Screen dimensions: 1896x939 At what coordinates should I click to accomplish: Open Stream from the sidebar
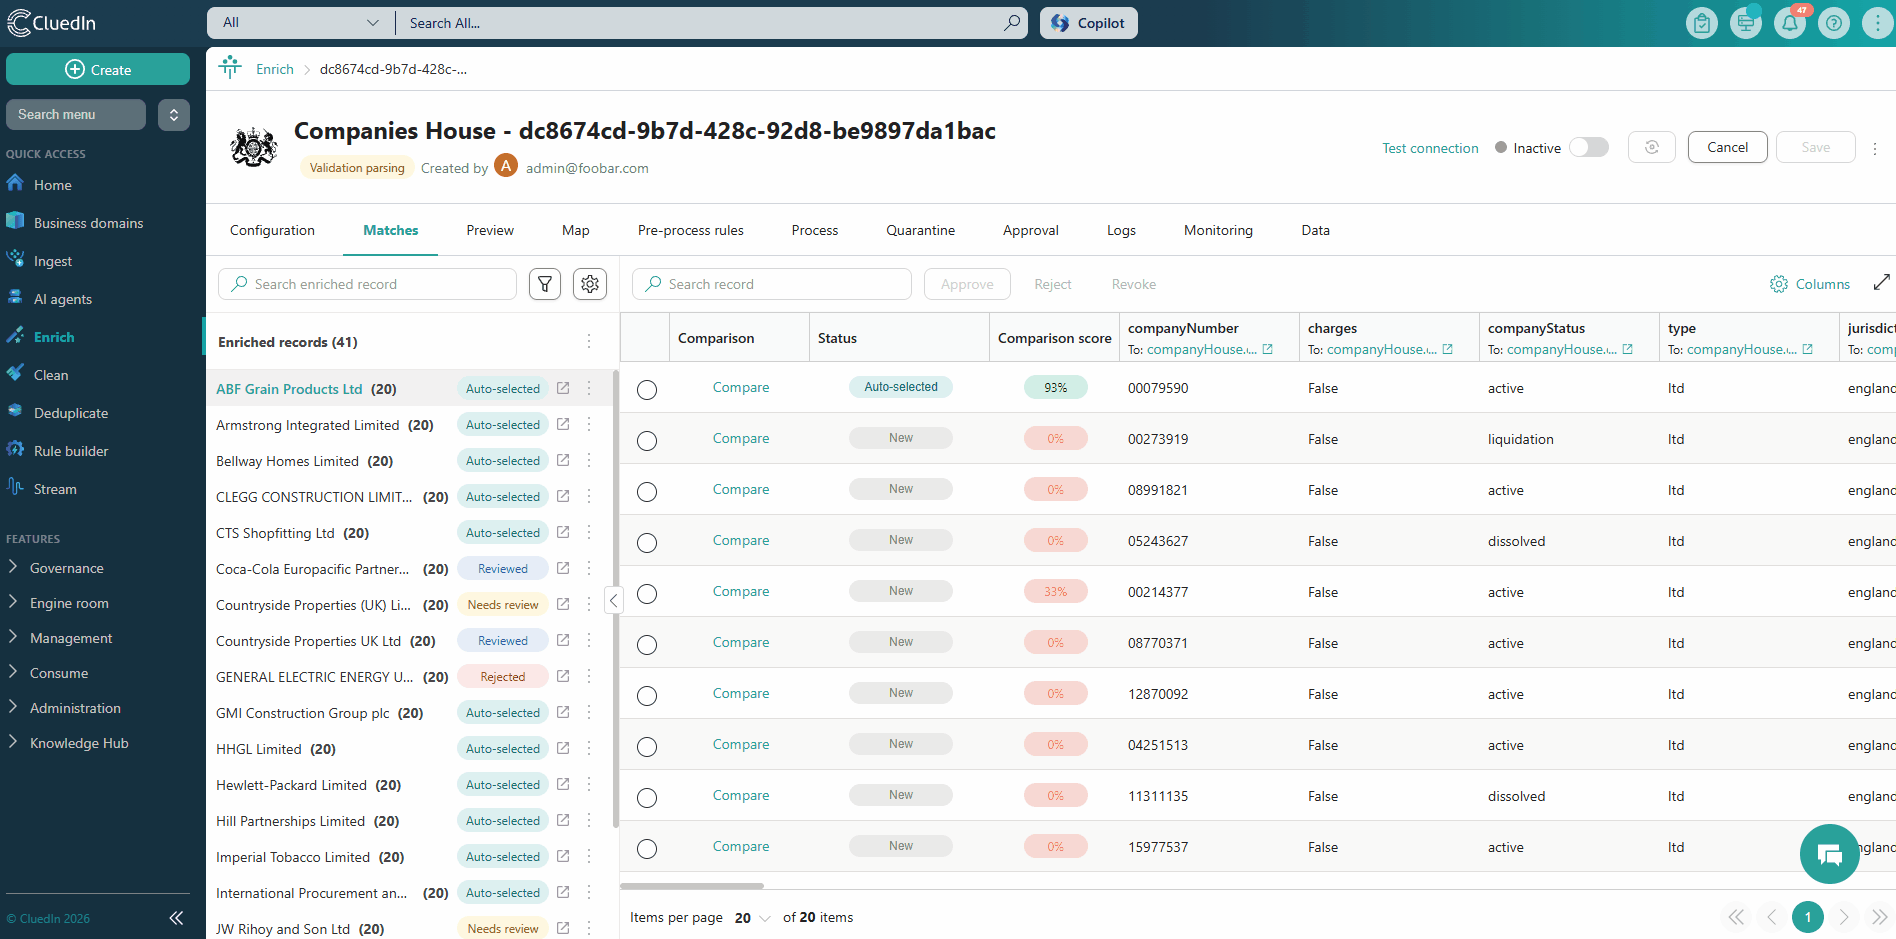pos(55,489)
